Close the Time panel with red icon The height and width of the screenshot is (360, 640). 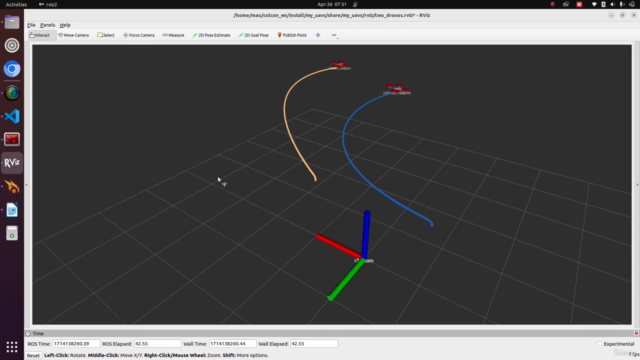tap(636, 333)
